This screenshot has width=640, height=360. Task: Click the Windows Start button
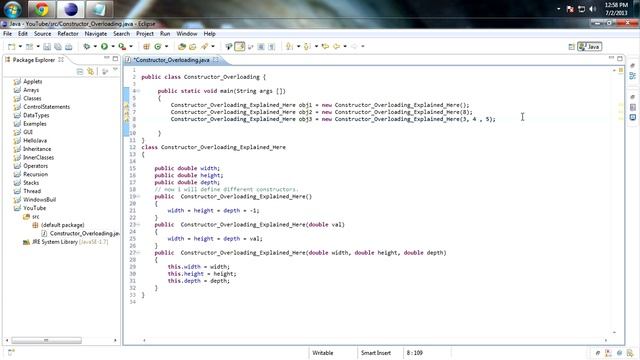coord(12,9)
